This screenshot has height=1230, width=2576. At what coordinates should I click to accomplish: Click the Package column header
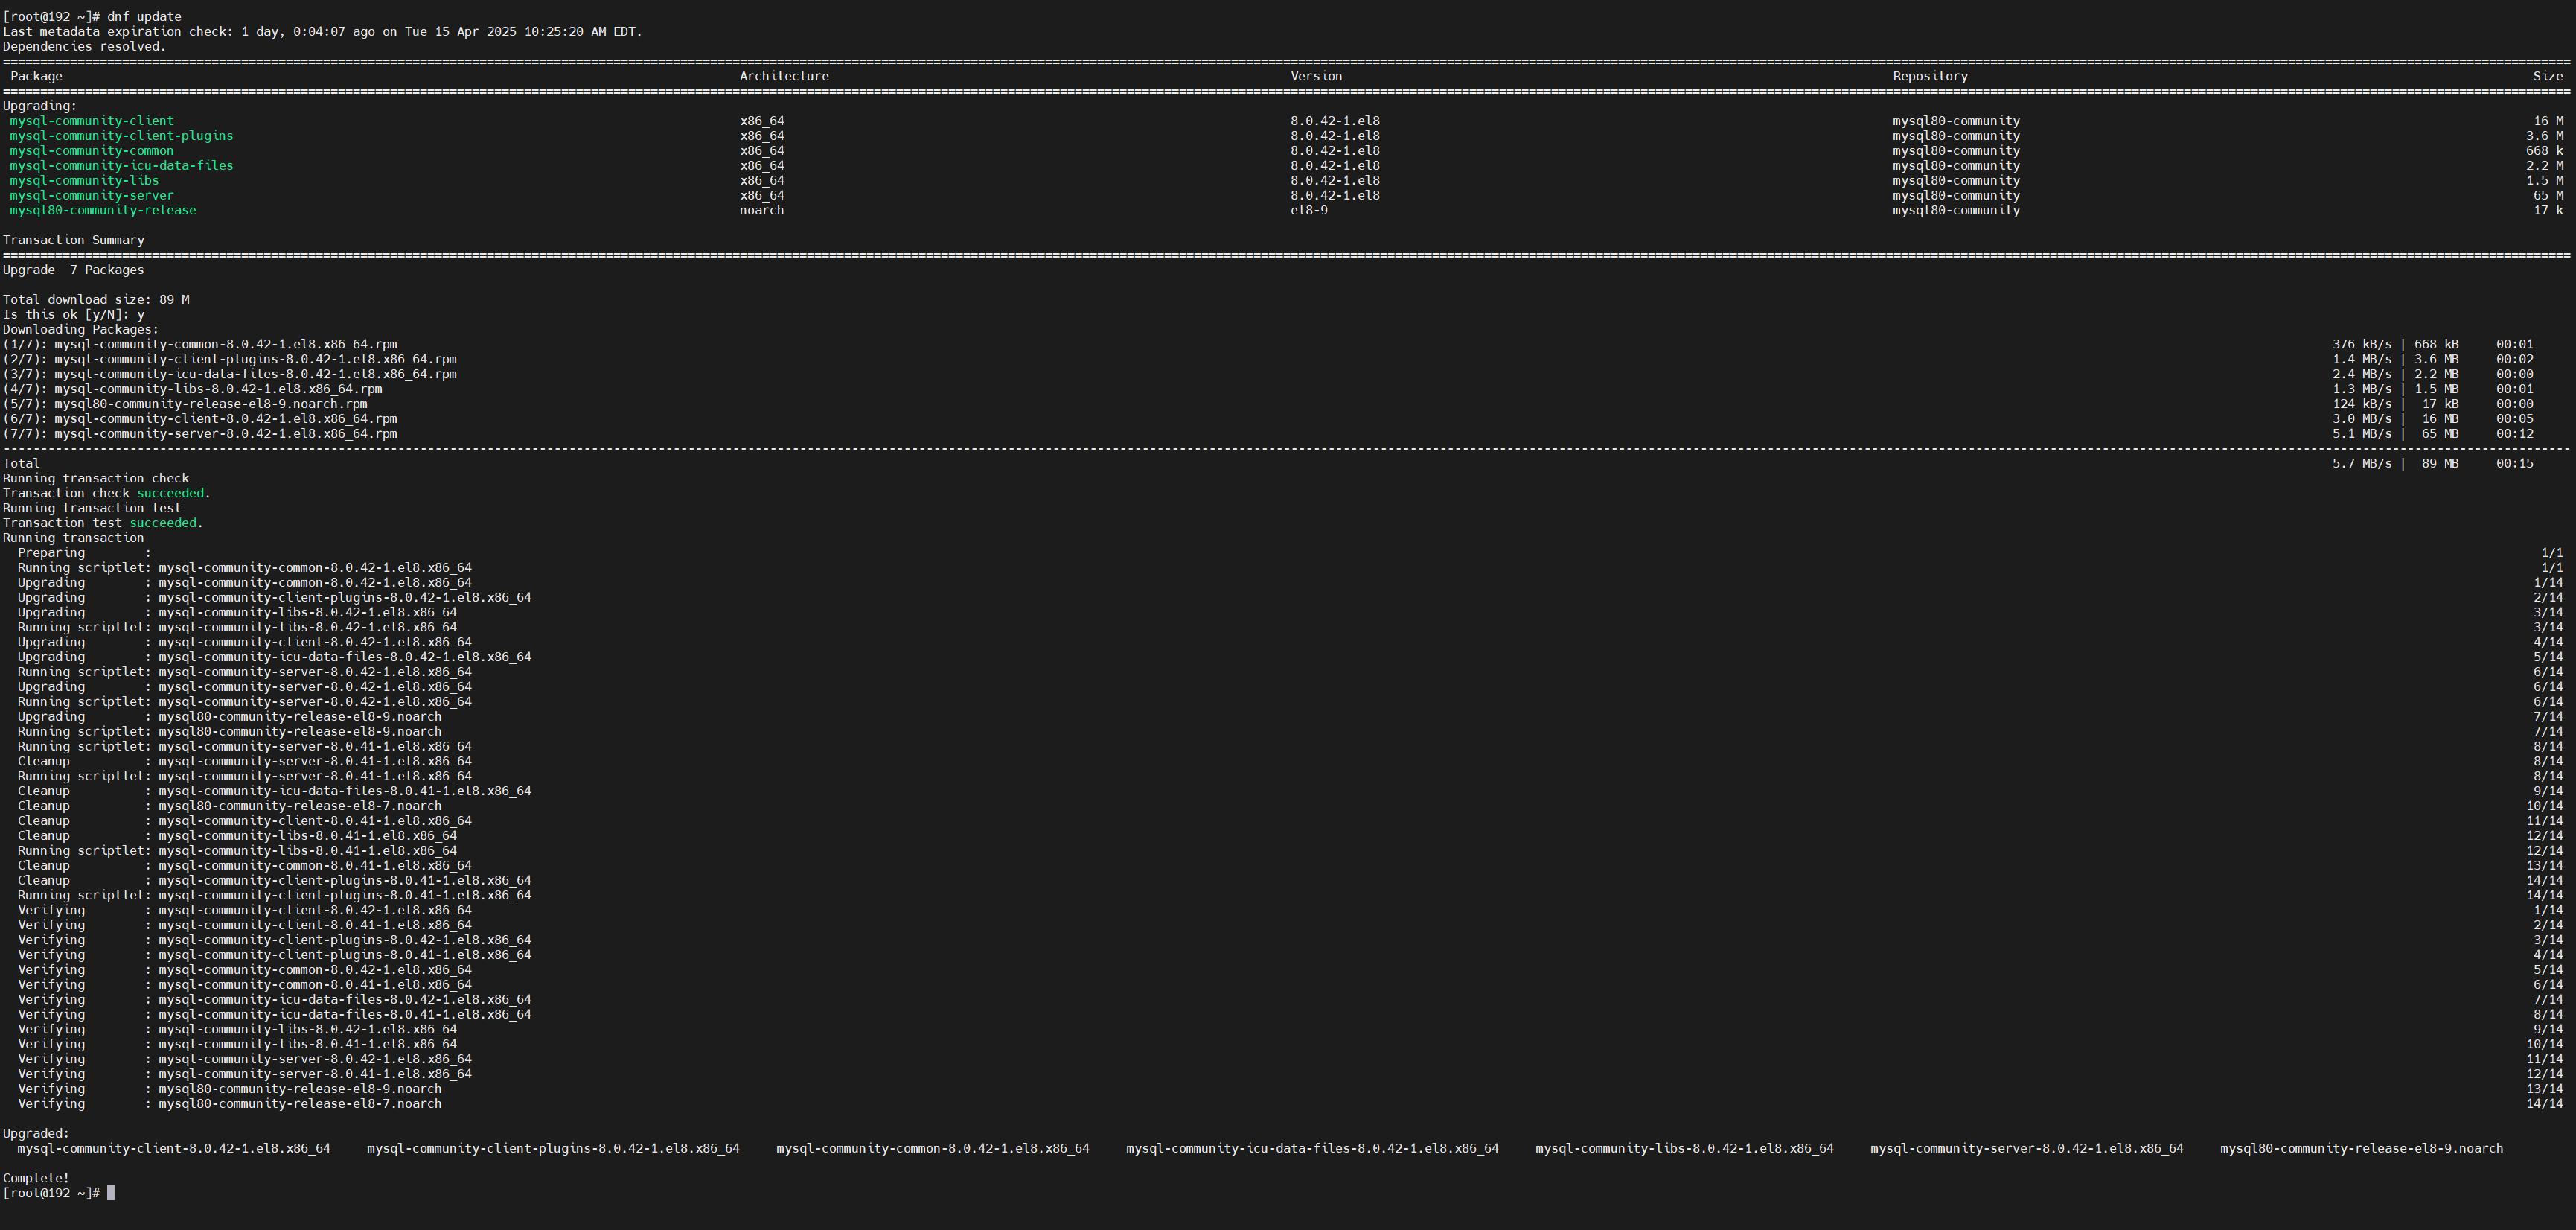point(36,76)
